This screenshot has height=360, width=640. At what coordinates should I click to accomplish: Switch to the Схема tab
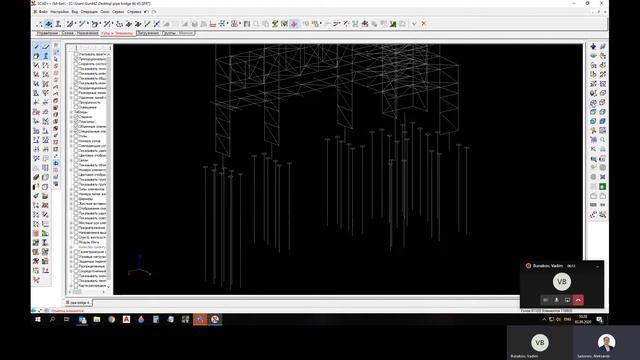(x=68, y=33)
